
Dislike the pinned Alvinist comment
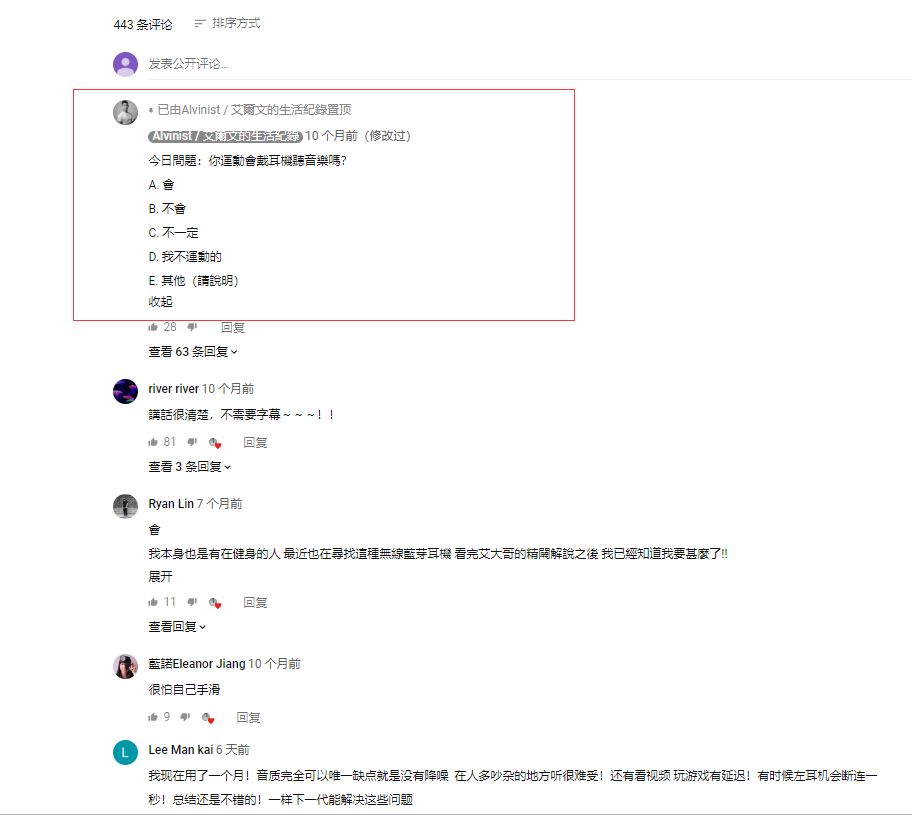click(192, 328)
